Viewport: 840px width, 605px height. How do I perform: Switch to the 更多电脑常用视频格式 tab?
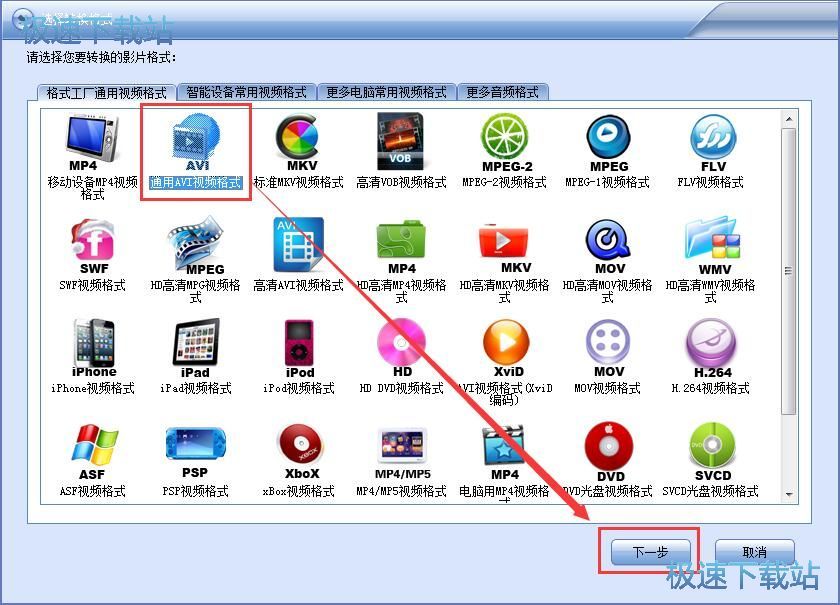point(386,92)
